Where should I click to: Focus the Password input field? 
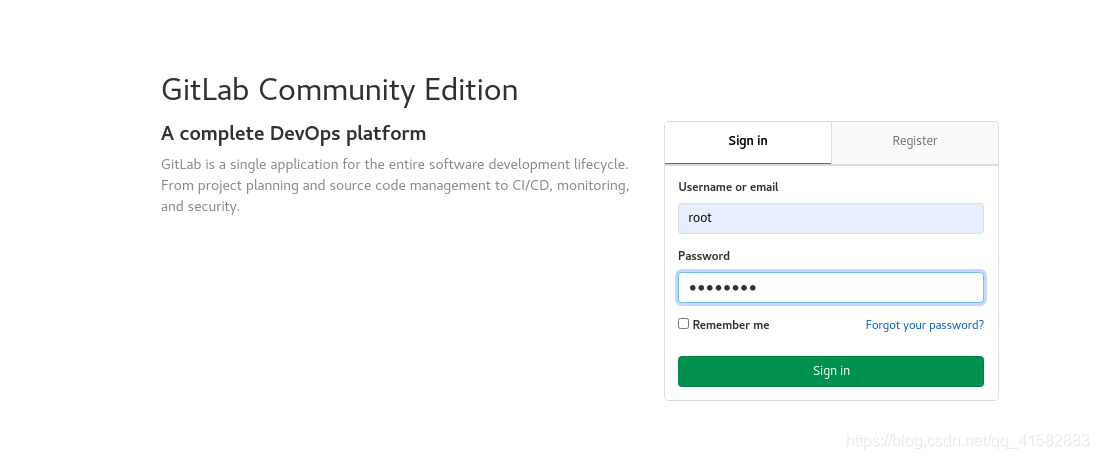tap(831, 287)
